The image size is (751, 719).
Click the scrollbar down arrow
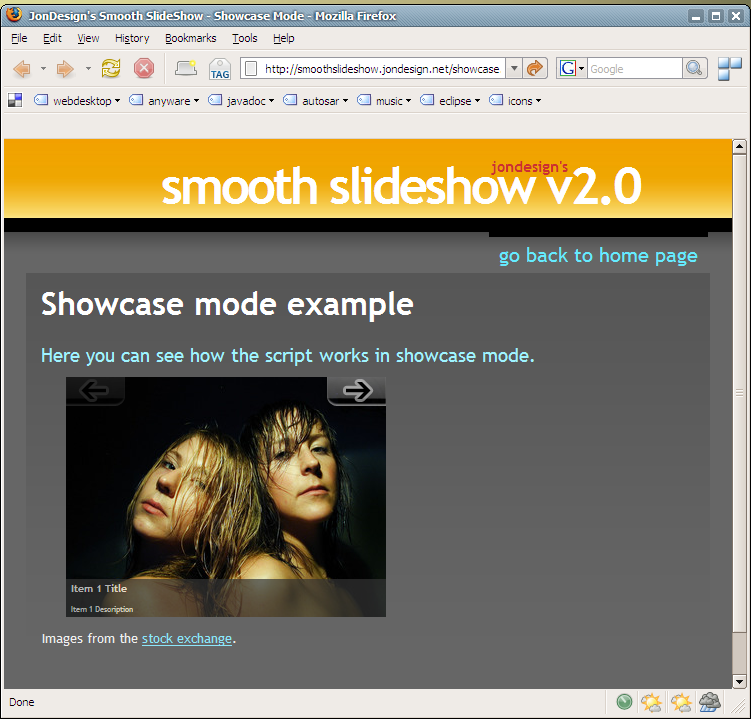739,681
